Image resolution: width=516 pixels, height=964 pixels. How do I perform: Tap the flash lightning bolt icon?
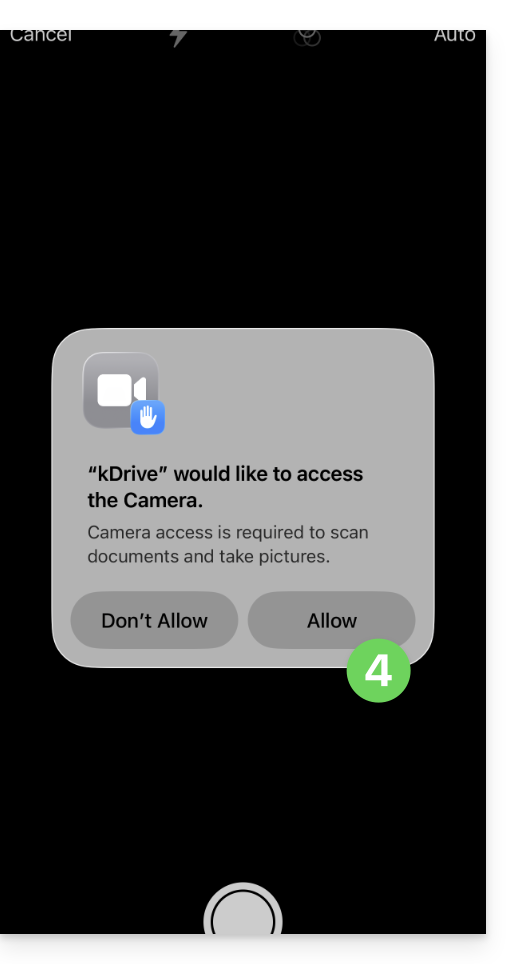(178, 37)
